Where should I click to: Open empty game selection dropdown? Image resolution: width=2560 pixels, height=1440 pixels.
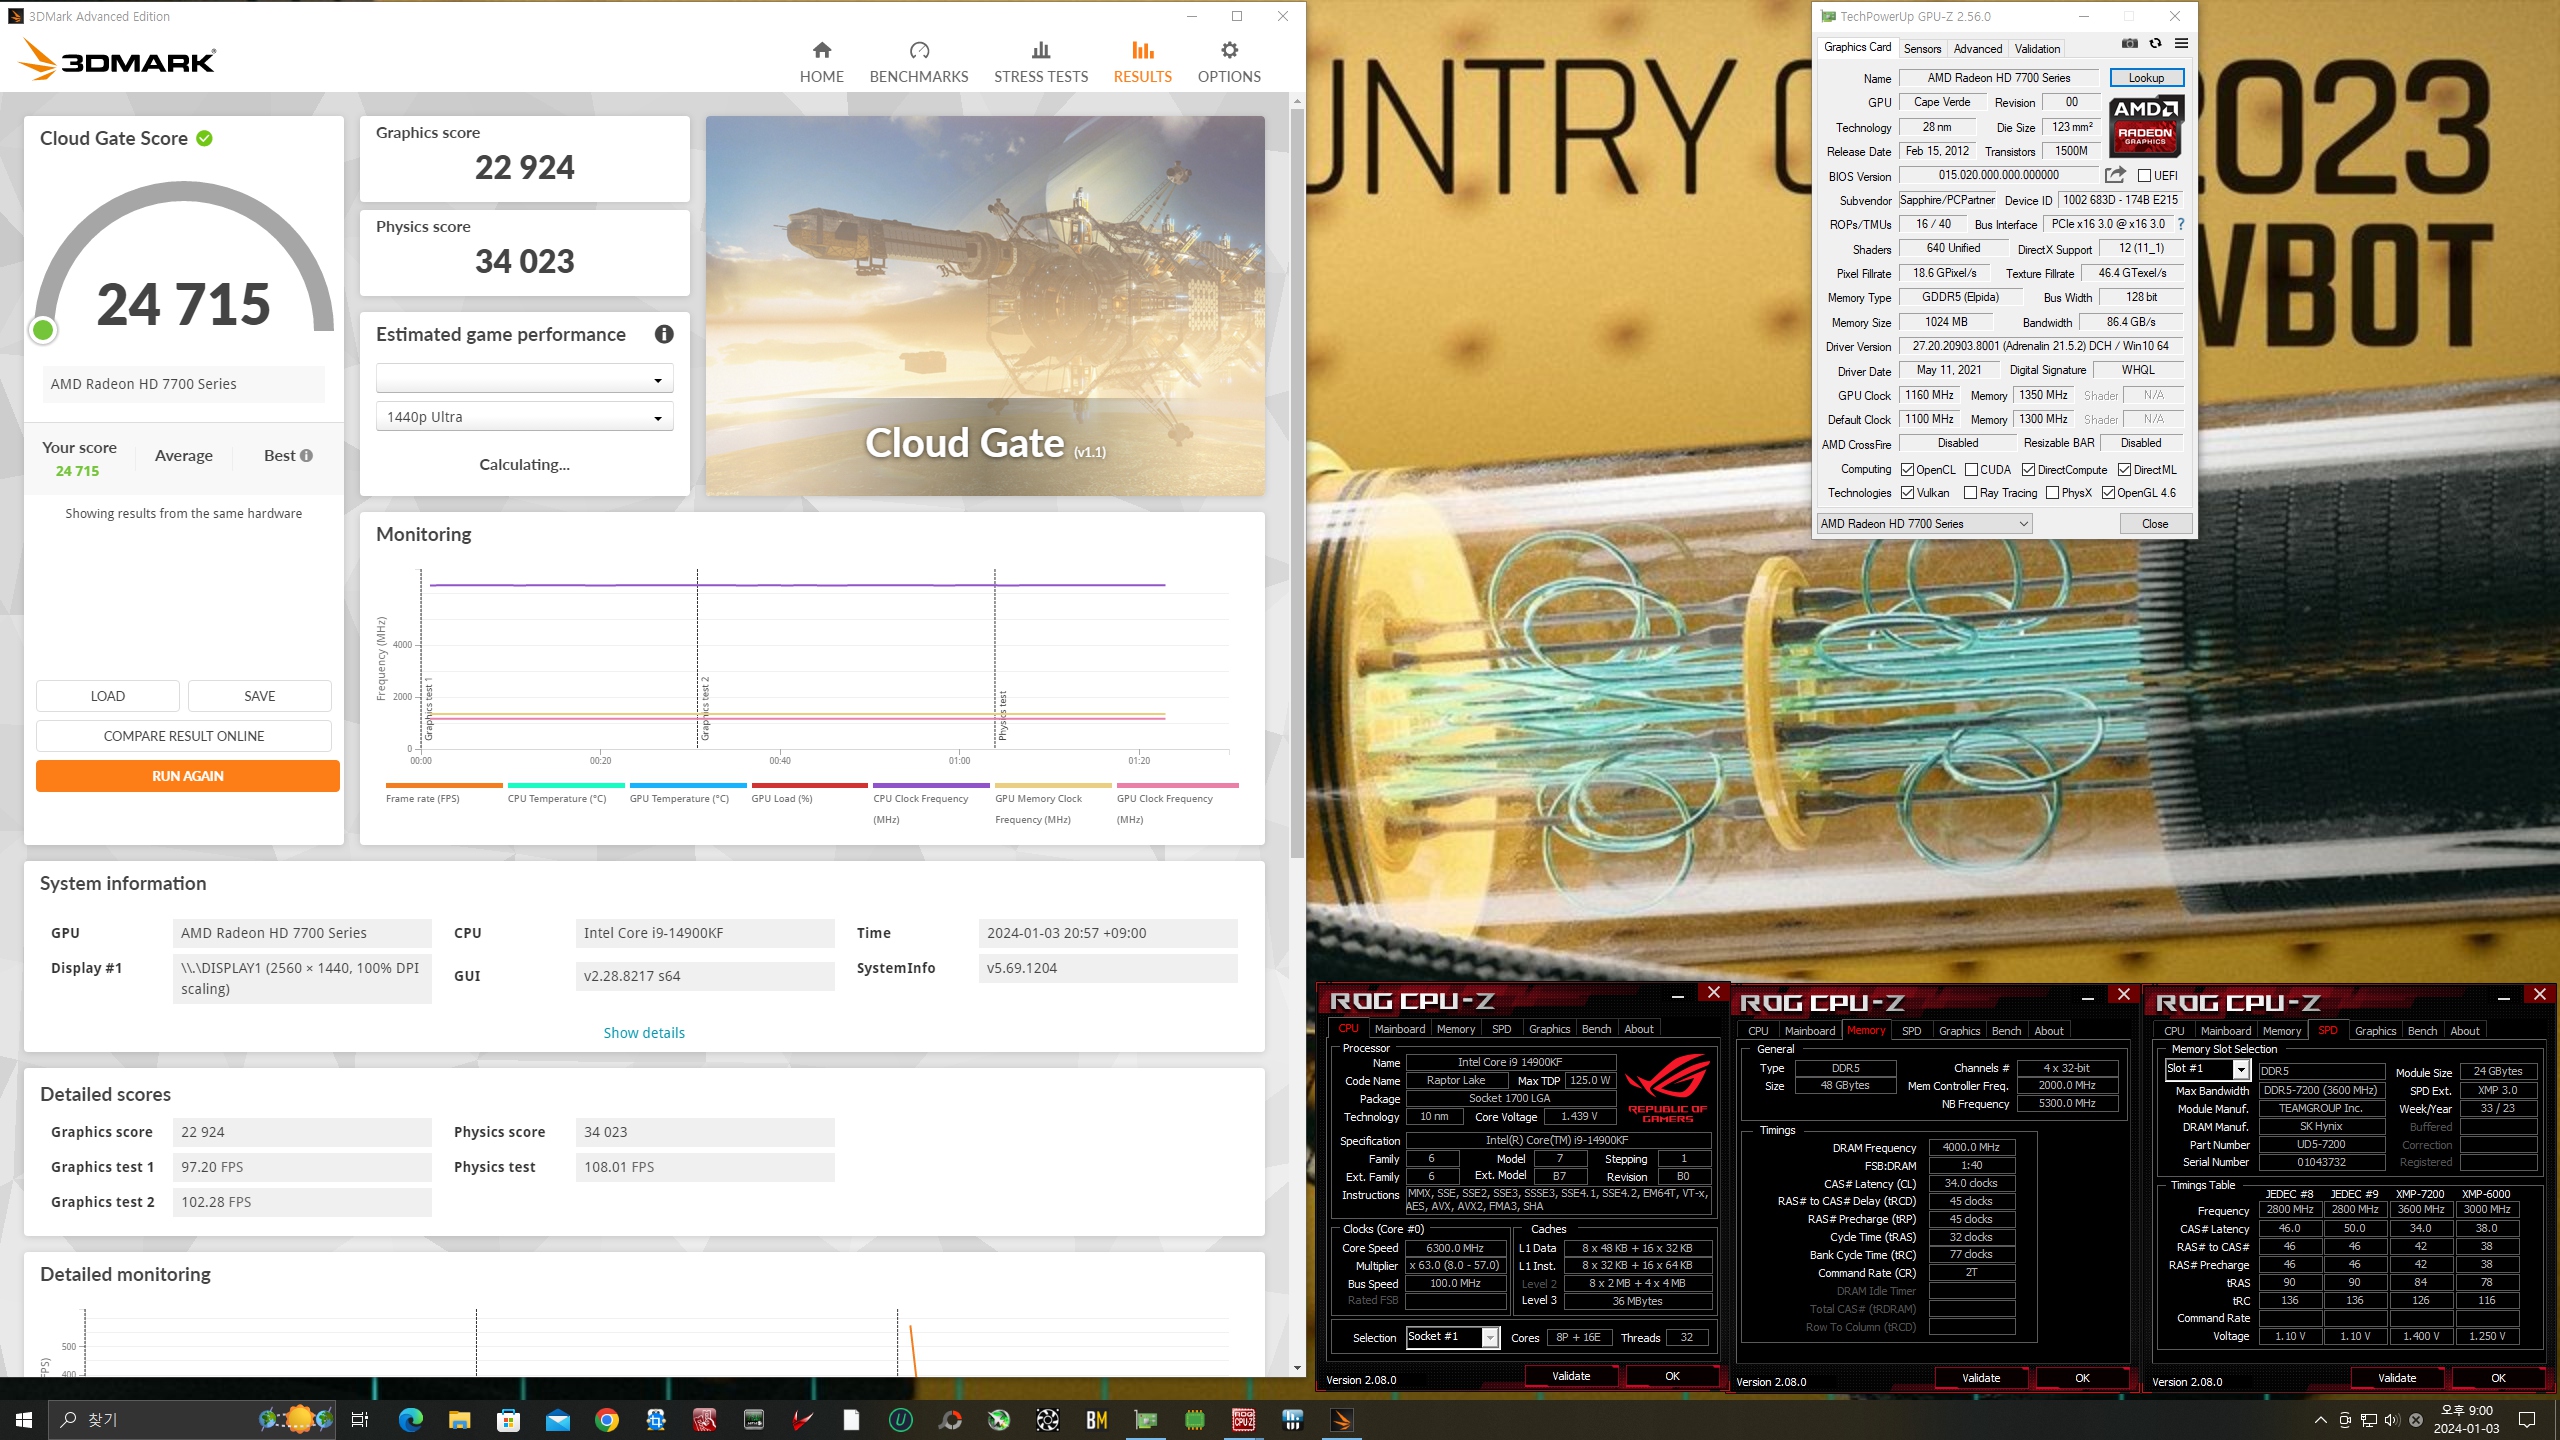click(524, 379)
